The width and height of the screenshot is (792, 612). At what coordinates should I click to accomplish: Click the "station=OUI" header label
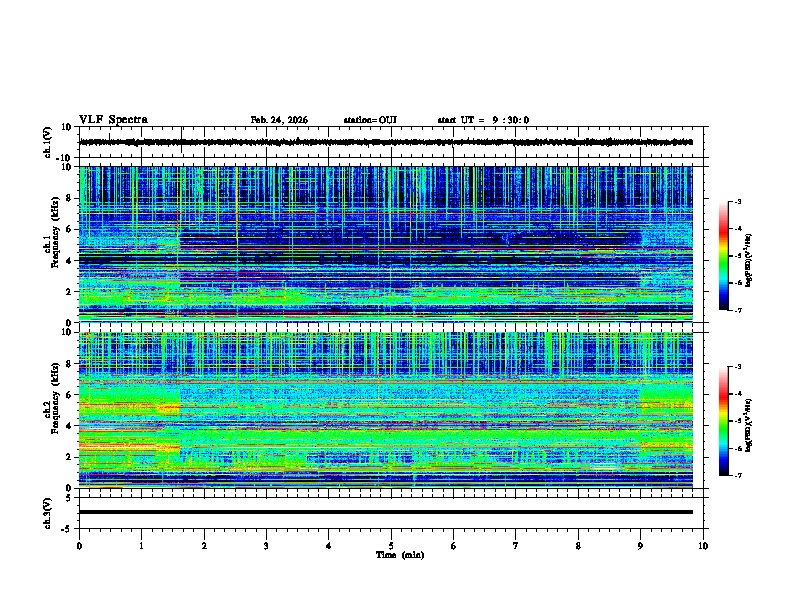coord(370,120)
